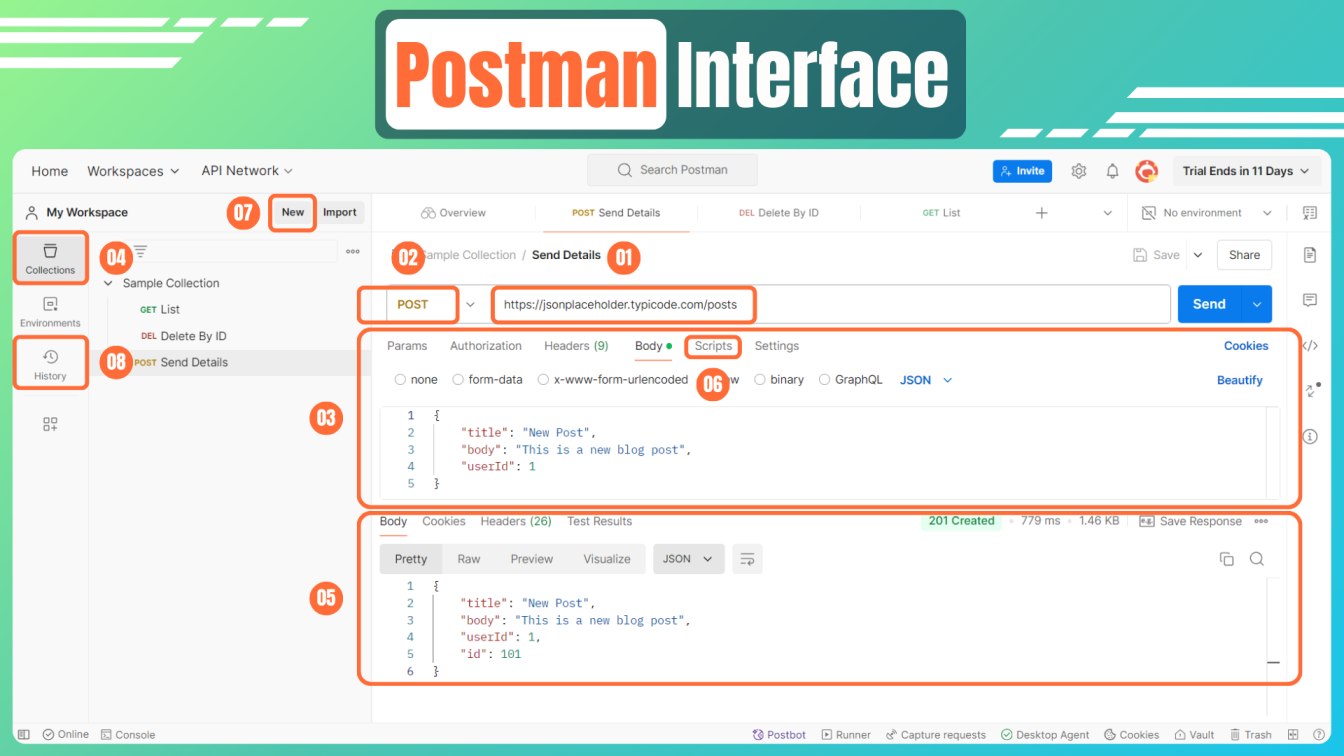Open Runner from status bar

point(846,734)
